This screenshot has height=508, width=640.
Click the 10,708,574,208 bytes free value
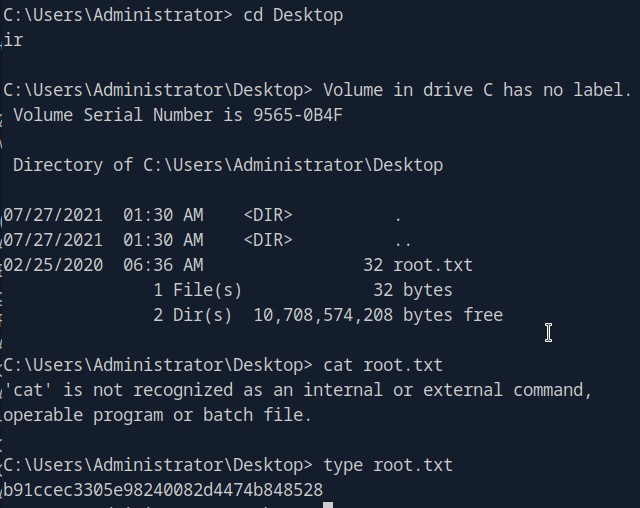pyautogui.click(x=378, y=315)
